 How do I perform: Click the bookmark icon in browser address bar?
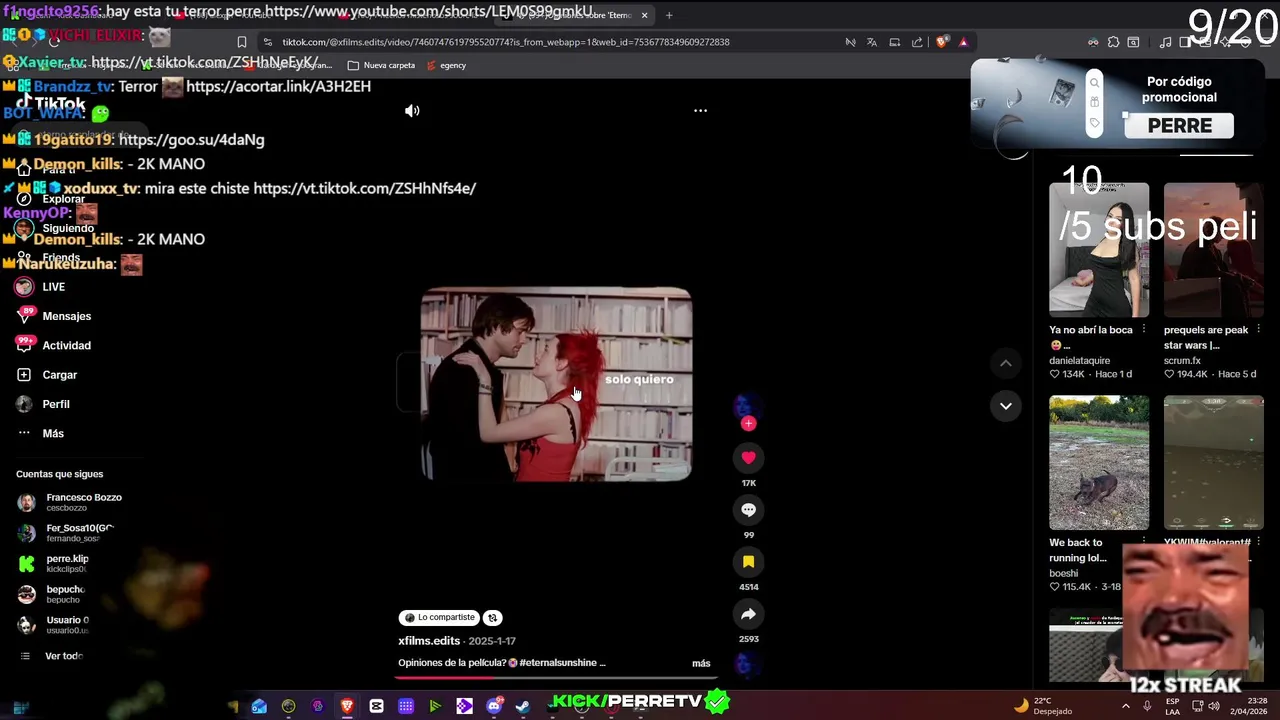242,42
